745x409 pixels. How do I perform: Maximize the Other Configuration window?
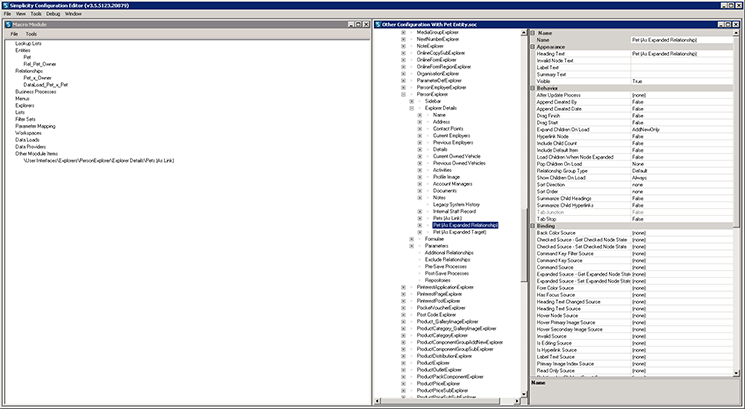coord(729,25)
